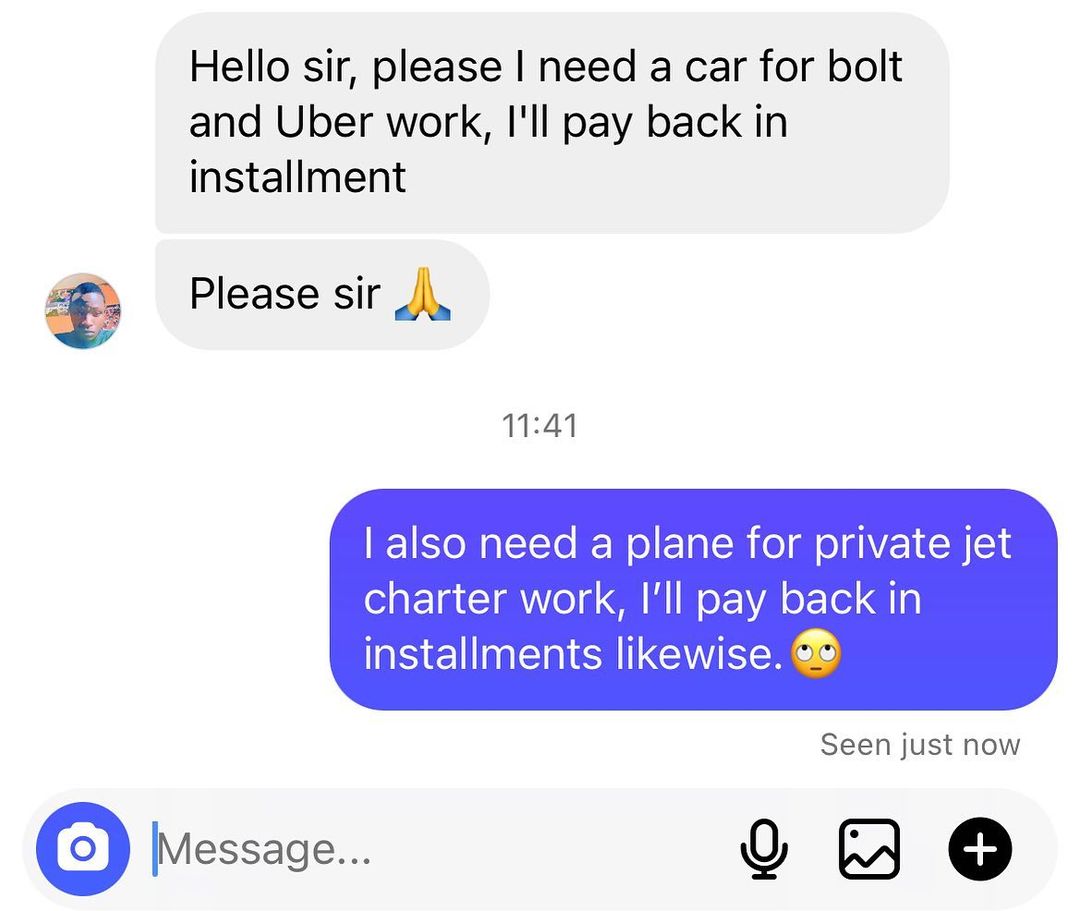Tap the 'Seen just now' status
This screenshot has height=911, width=1080.
(920, 744)
